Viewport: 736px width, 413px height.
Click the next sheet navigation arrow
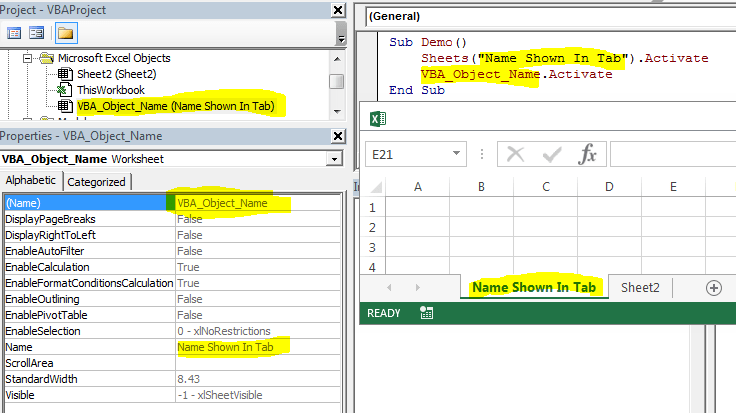[418, 287]
